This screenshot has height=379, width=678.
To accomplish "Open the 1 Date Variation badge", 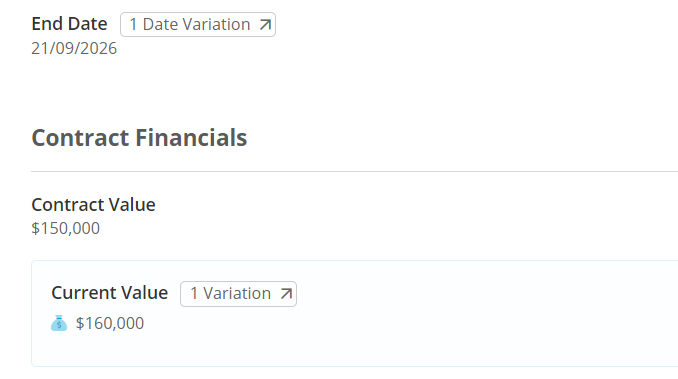I will [198, 25].
